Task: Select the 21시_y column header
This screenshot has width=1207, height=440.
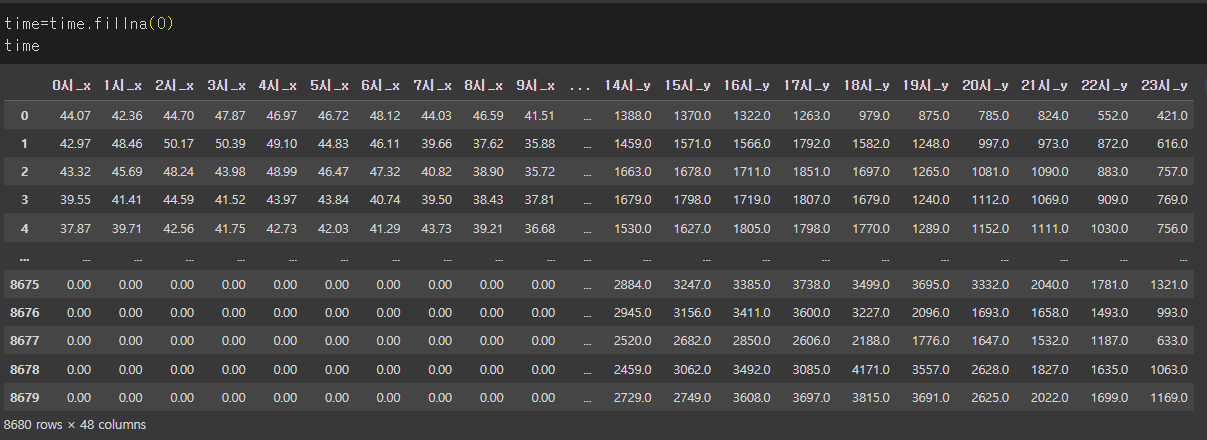Action: click(x=1045, y=86)
